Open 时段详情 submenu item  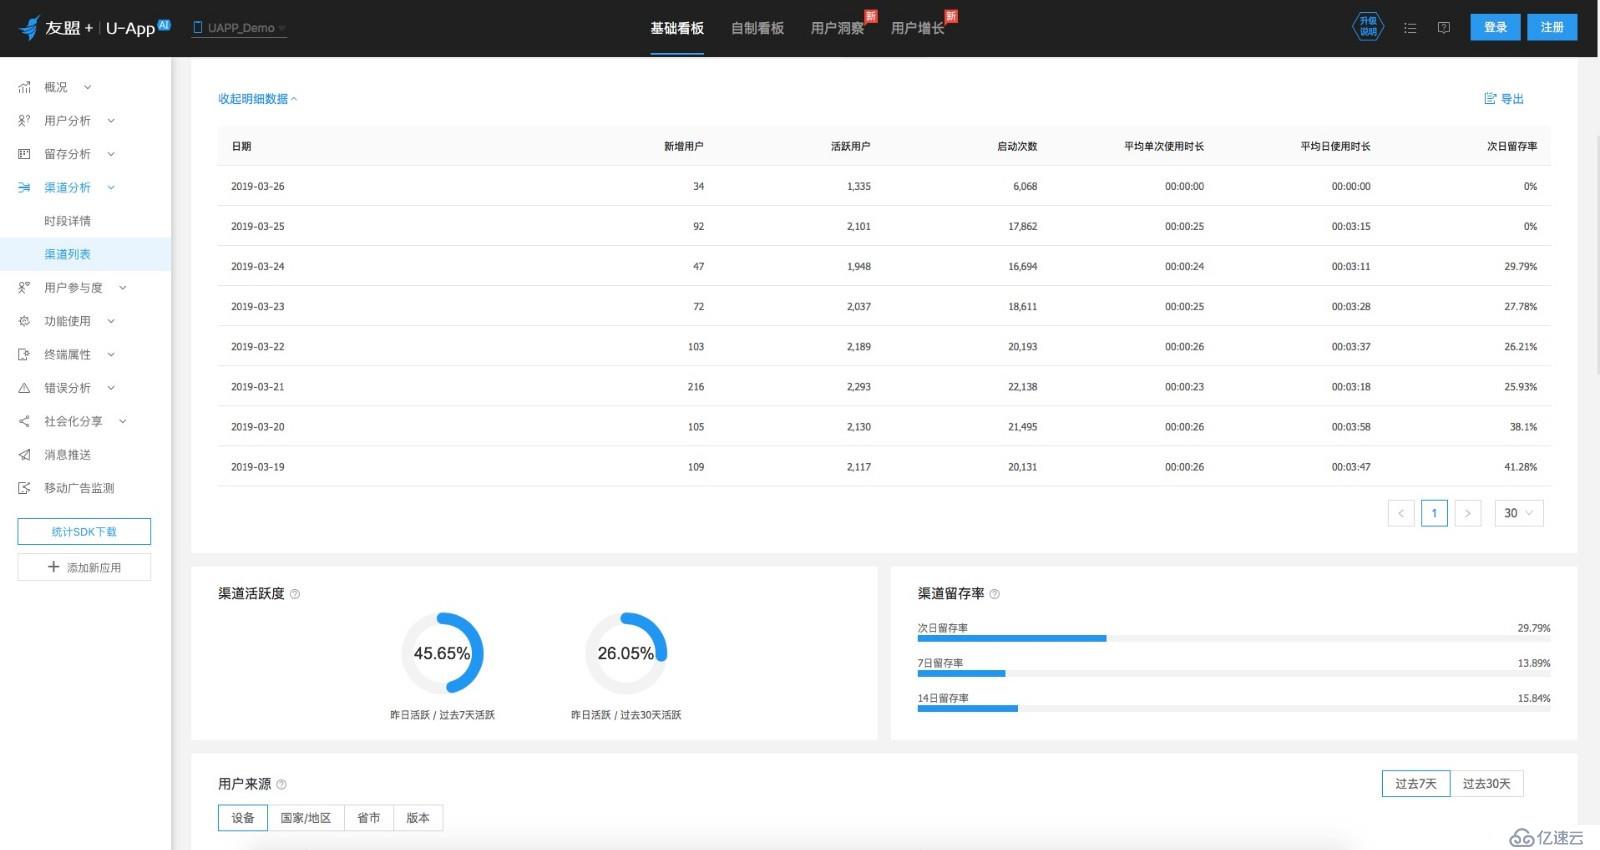[x=67, y=221]
